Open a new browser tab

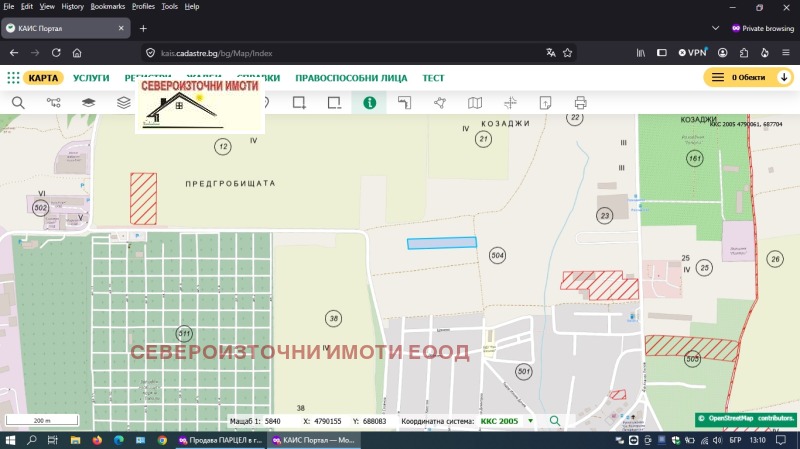point(143,29)
